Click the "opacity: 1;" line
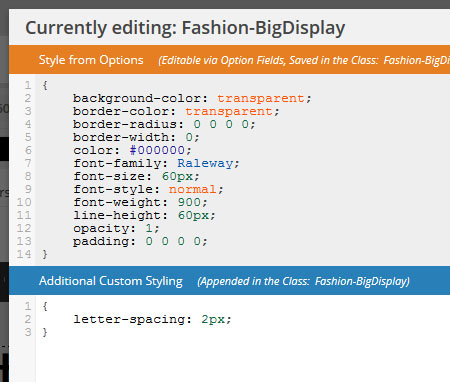Viewport: 450px width, 382px height. [x=116, y=228]
